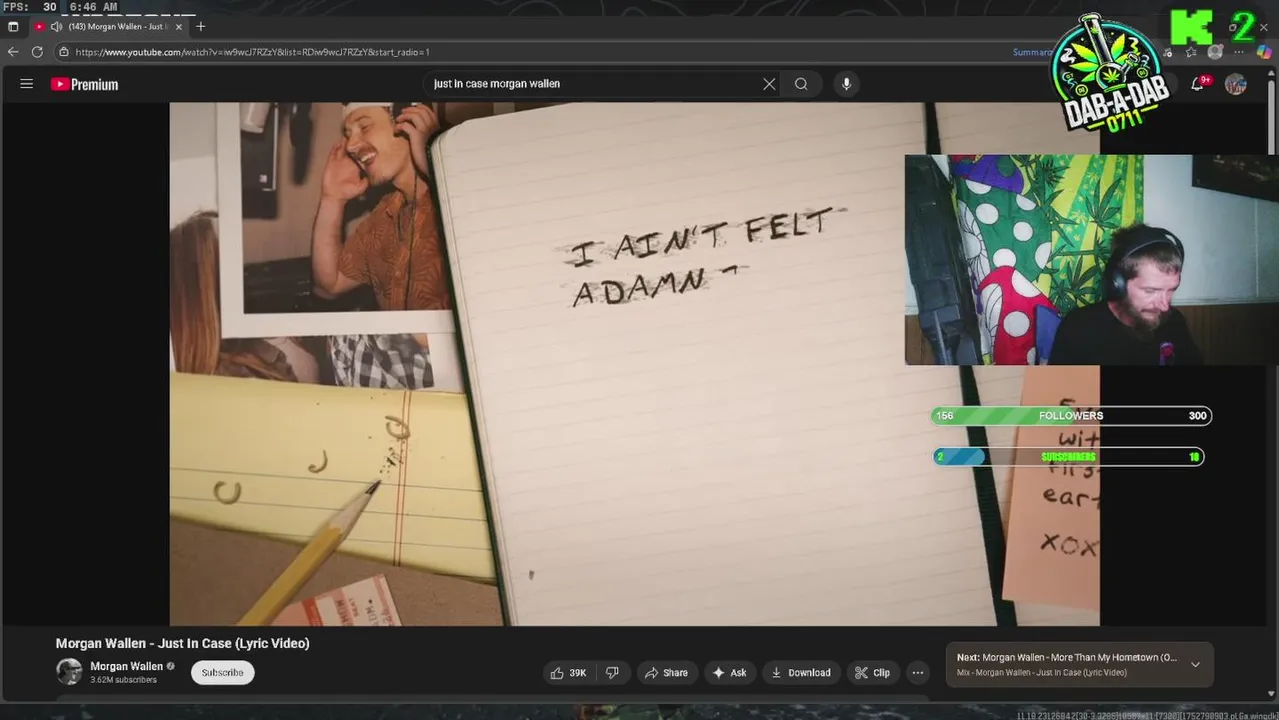Like the video with thumbs up 39K
Screen dimensions: 1279x720
pos(568,673)
